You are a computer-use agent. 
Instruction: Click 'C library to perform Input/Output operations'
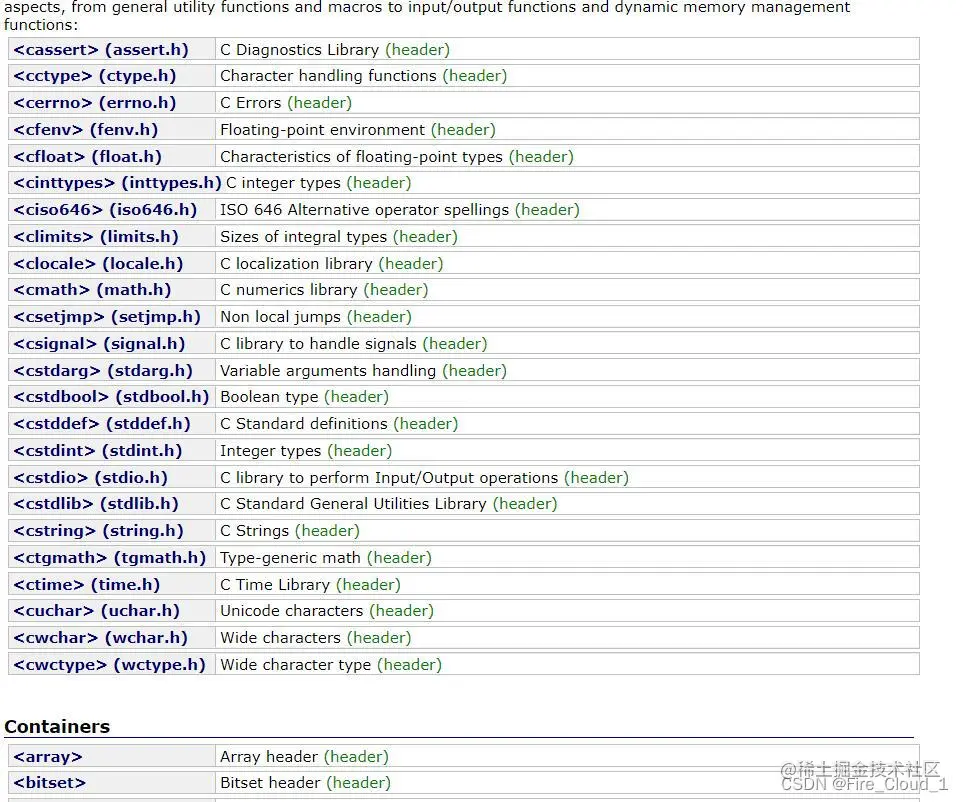(x=389, y=477)
